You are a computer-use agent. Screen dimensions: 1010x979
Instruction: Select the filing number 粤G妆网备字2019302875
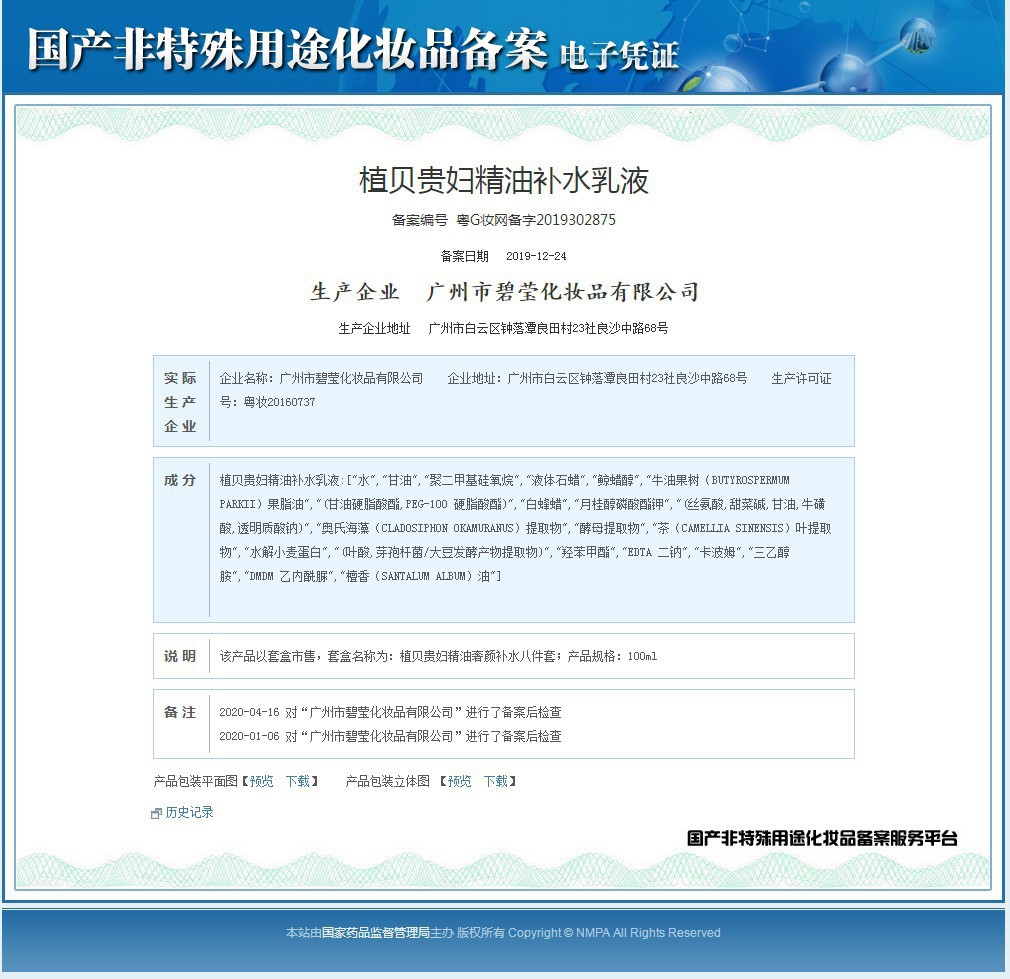(536, 220)
